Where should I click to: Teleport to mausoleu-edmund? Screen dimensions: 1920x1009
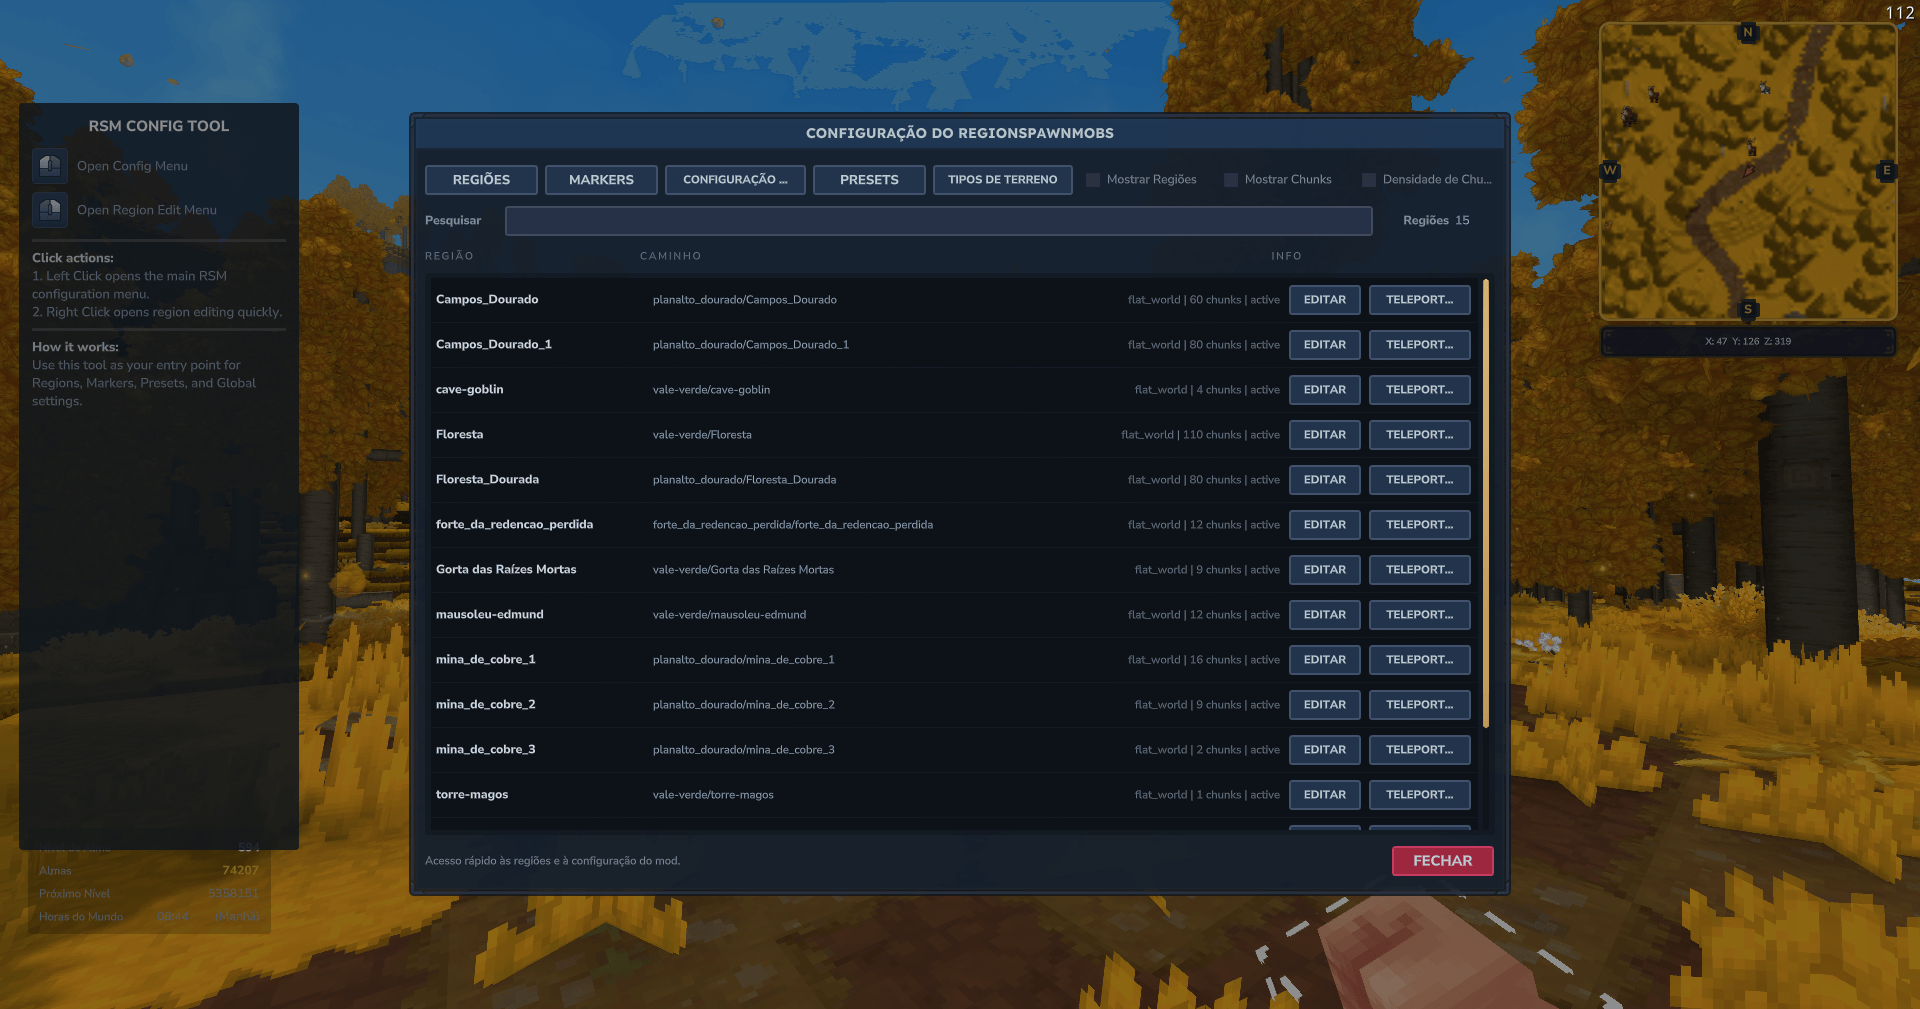click(x=1420, y=615)
